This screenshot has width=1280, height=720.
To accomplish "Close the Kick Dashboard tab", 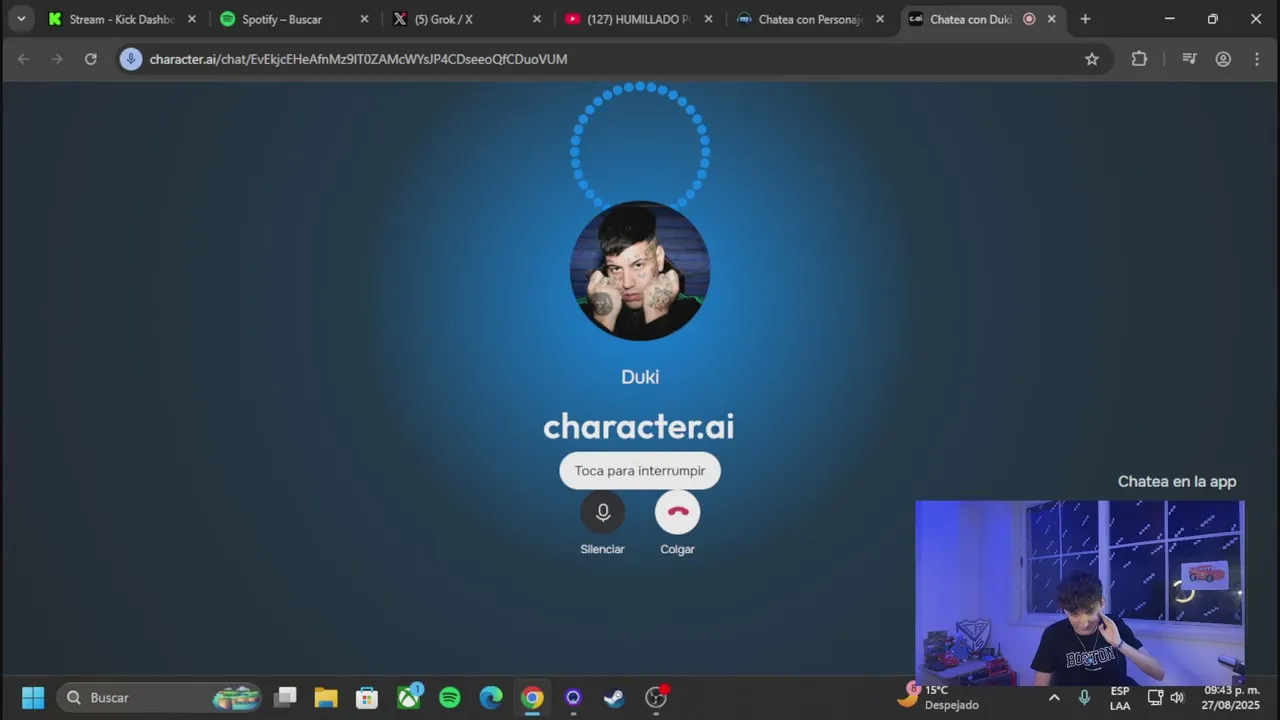I will point(192,19).
